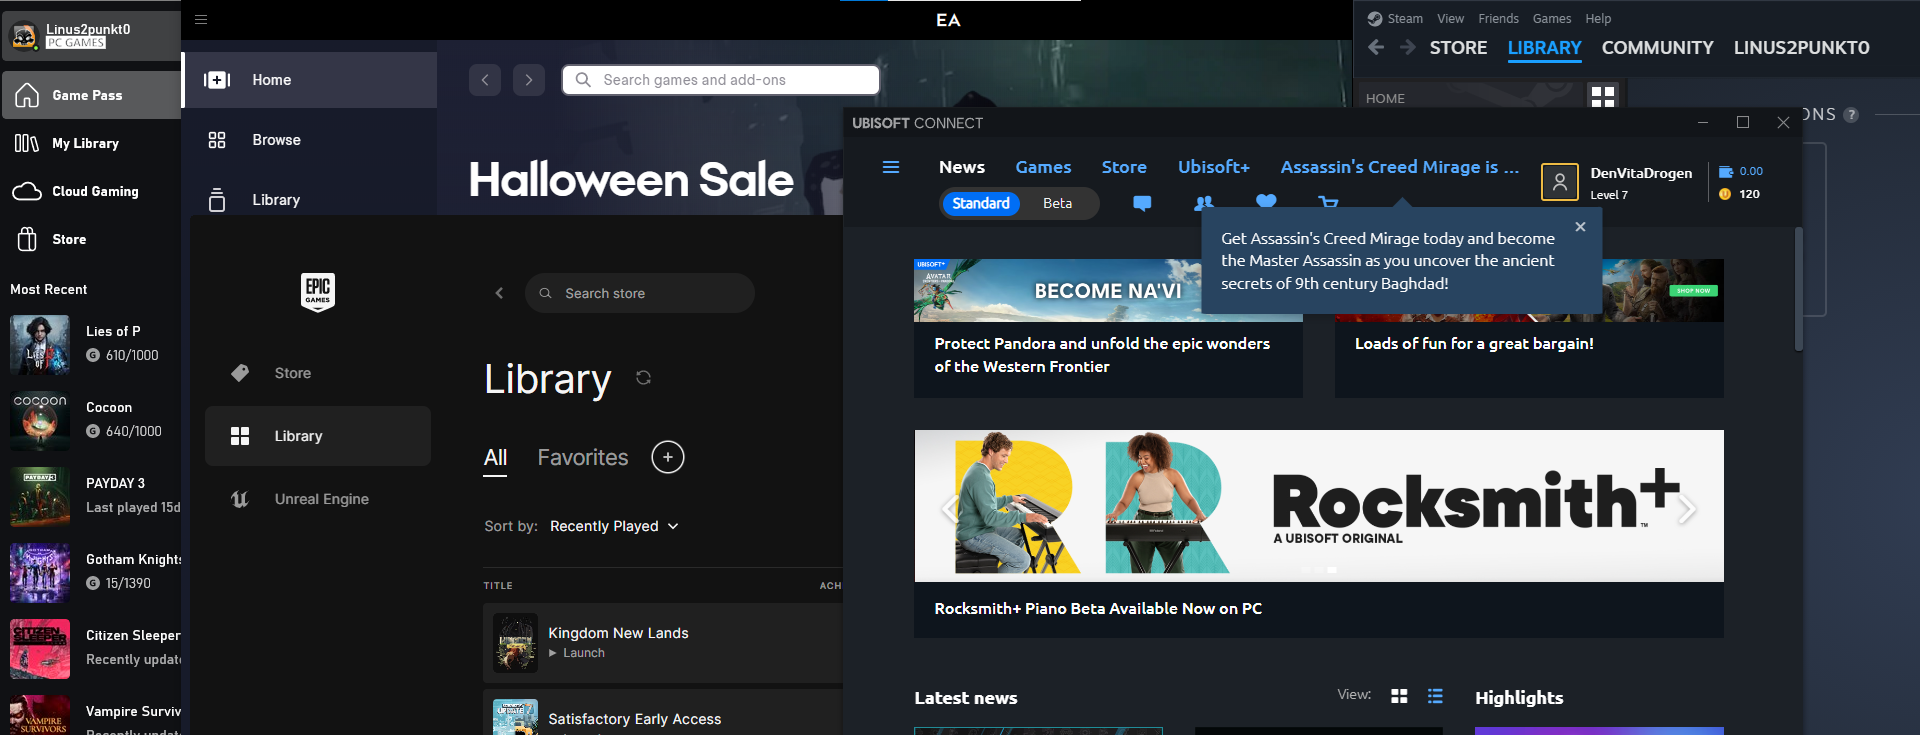Collapse the EA sidebar menu
1920x735 pixels.
(x=201, y=19)
